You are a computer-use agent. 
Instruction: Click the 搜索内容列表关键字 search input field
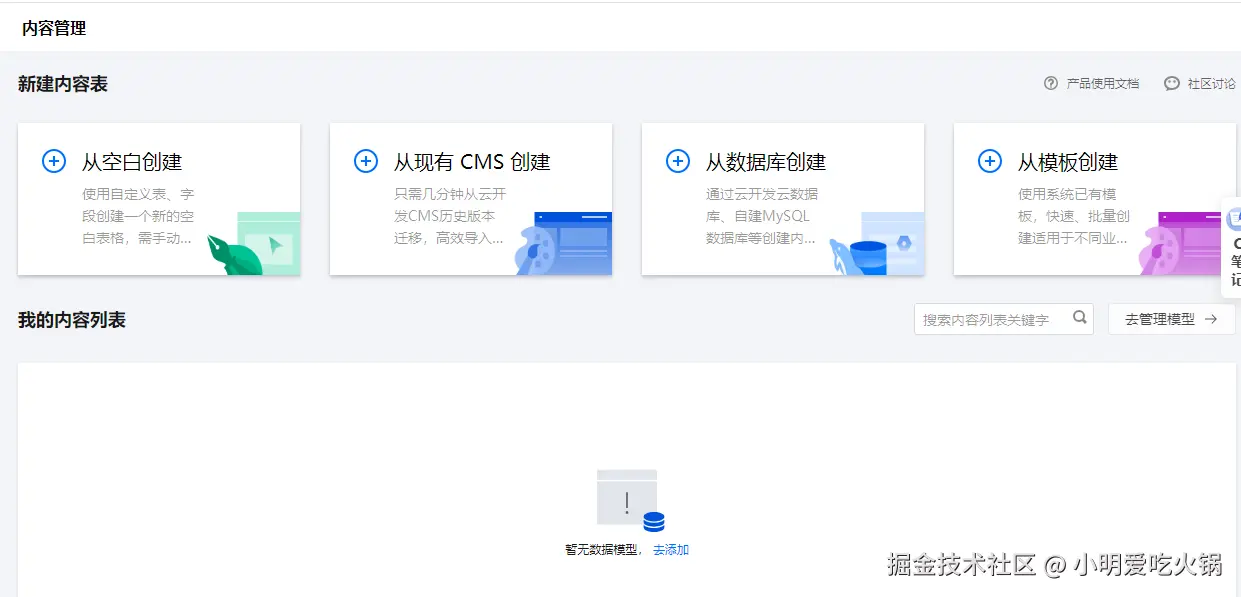tap(990, 318)
